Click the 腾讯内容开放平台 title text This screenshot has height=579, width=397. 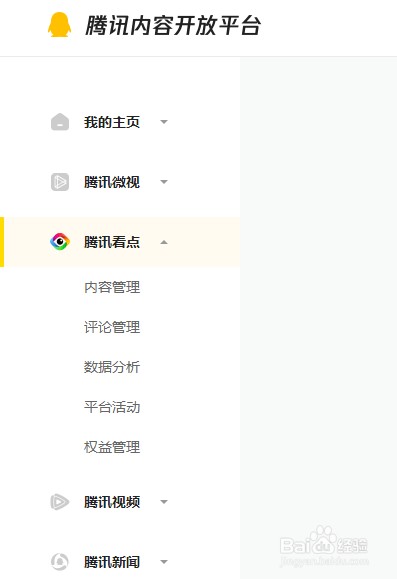click(x=173, y=25)
